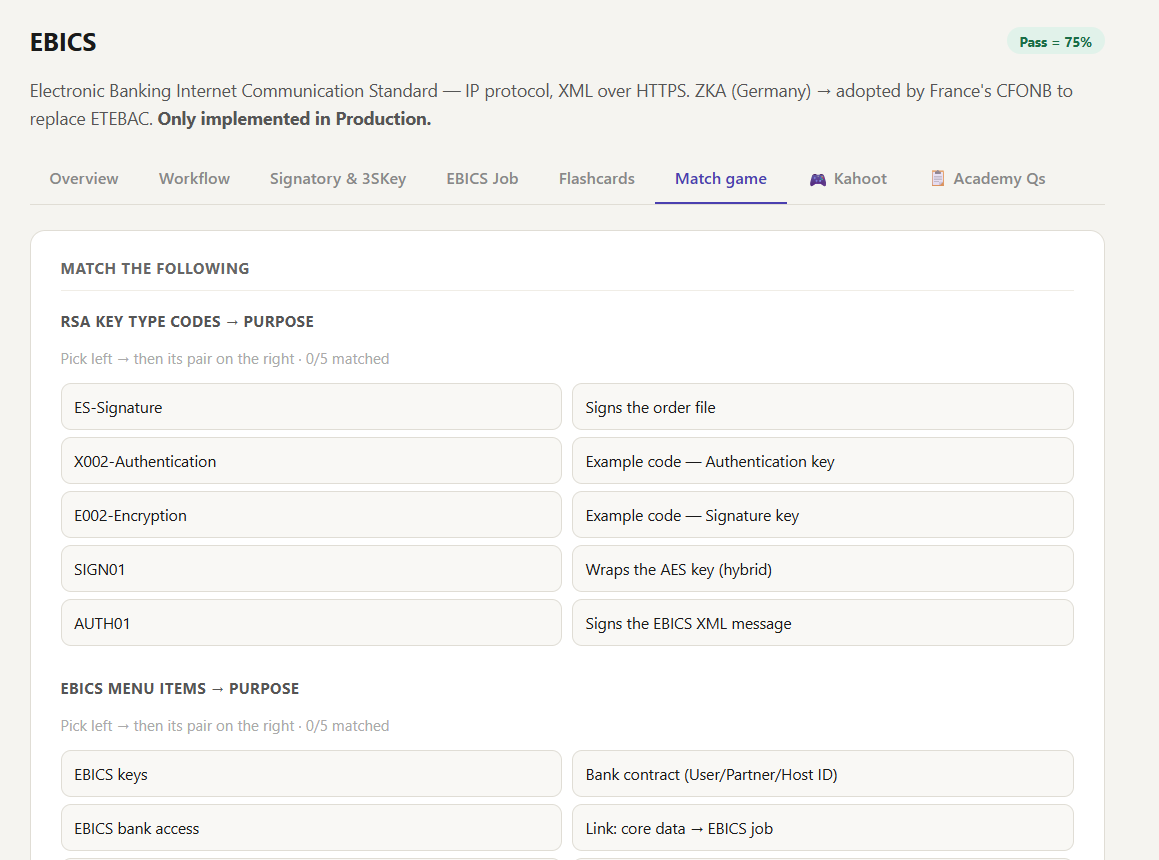Pick the E002-Encryption card
The width and height of the screenshot is (1159, 860).
pos(311,515)
